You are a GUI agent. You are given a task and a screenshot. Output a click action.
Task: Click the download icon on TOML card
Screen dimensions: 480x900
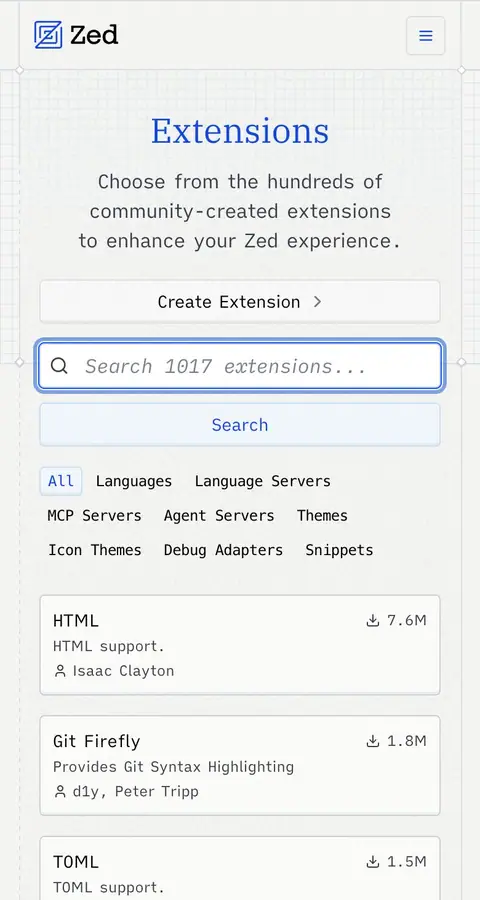pos(373,862)
